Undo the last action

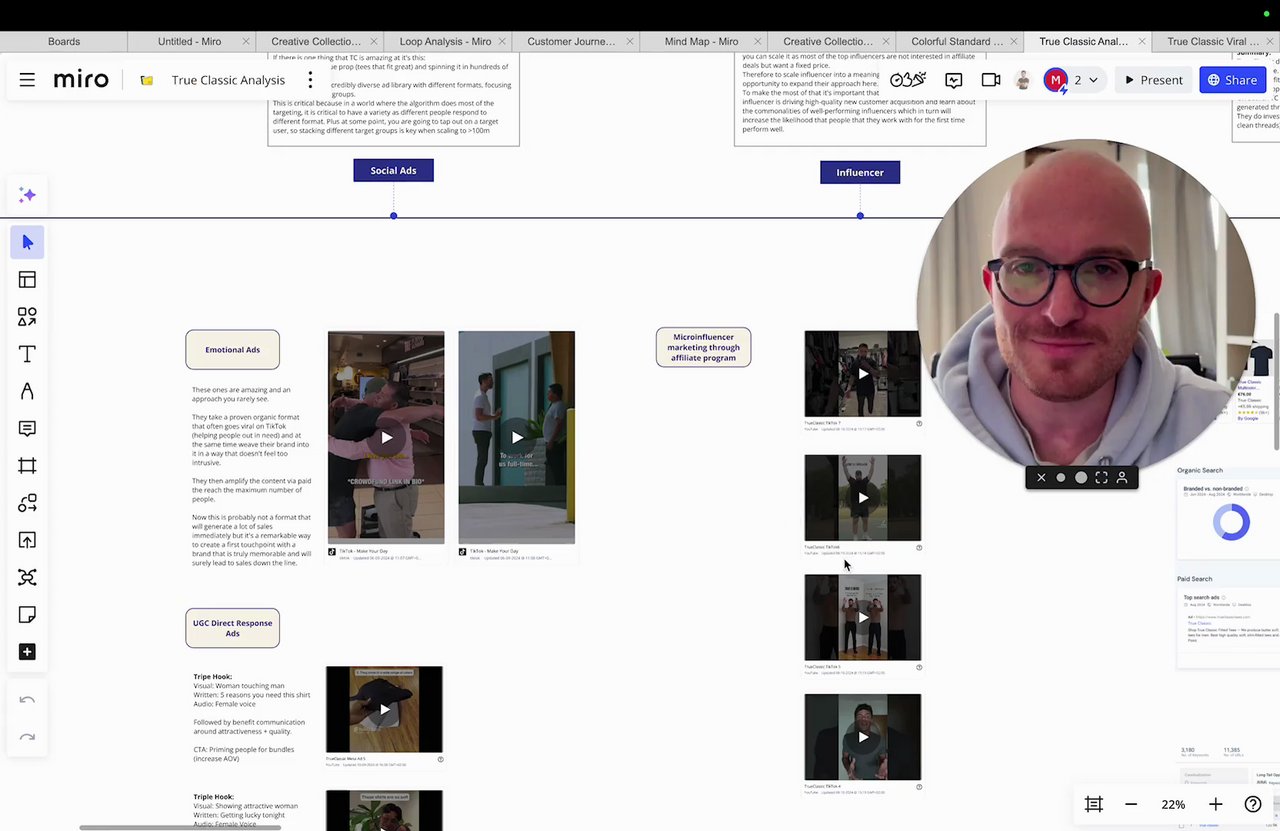coord(27,700)
